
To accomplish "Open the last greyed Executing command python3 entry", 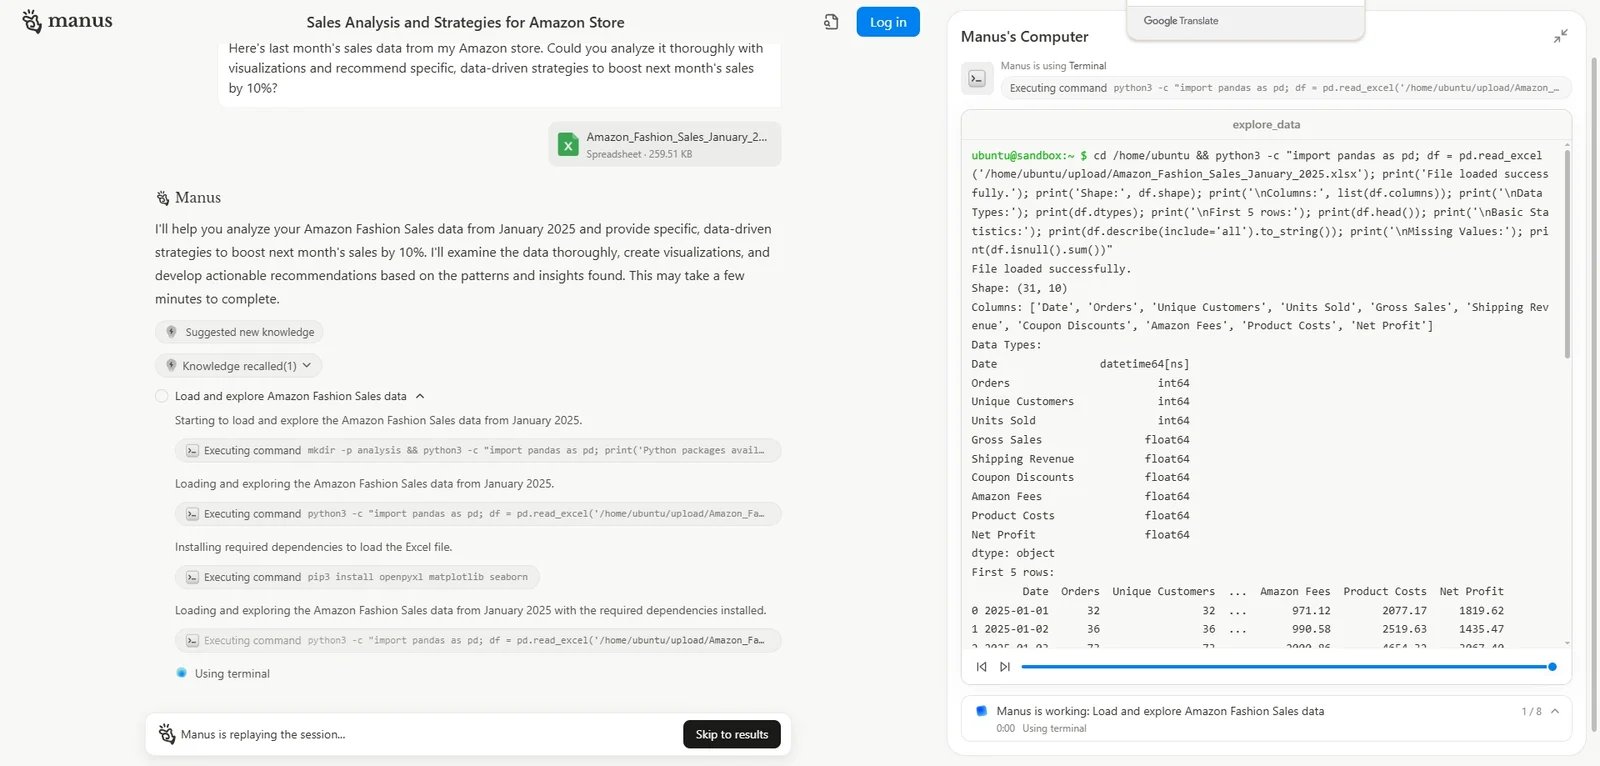I will click(478, 640).
